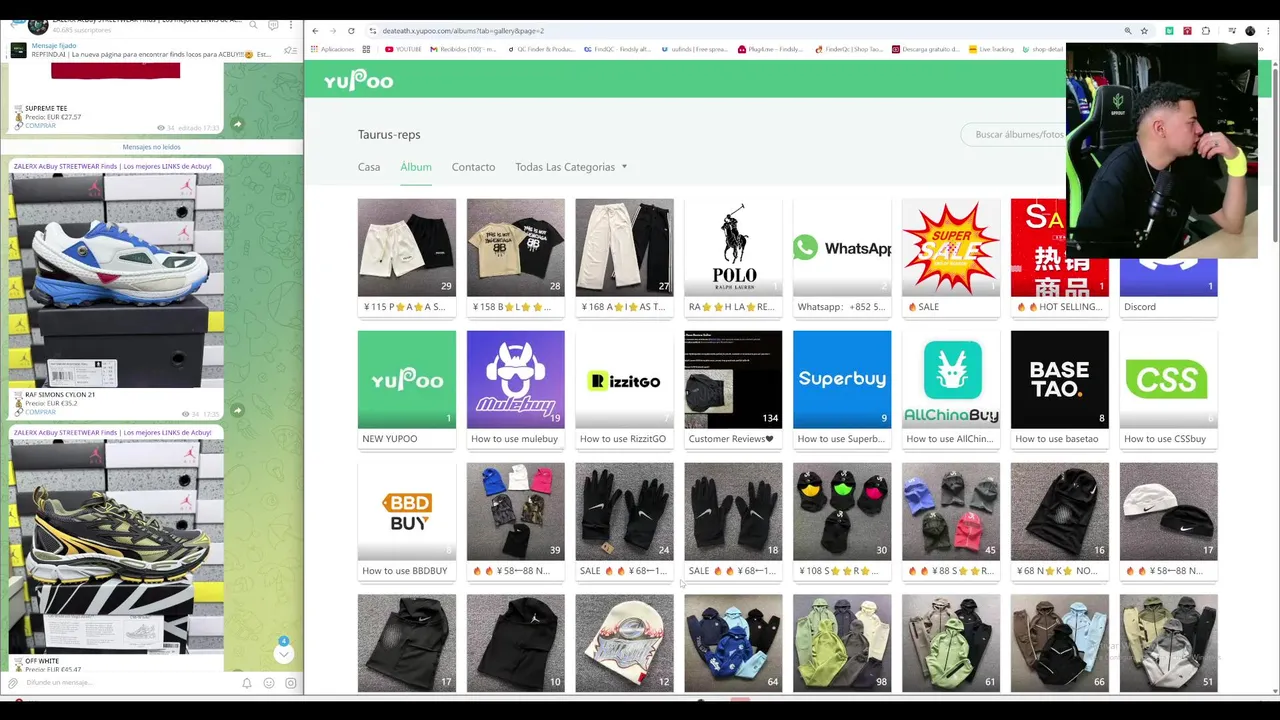Open the Telegram channel discussion icon
Image resolution: width=1280 pixels, height=720 pixels.
[x=273, y=24]
